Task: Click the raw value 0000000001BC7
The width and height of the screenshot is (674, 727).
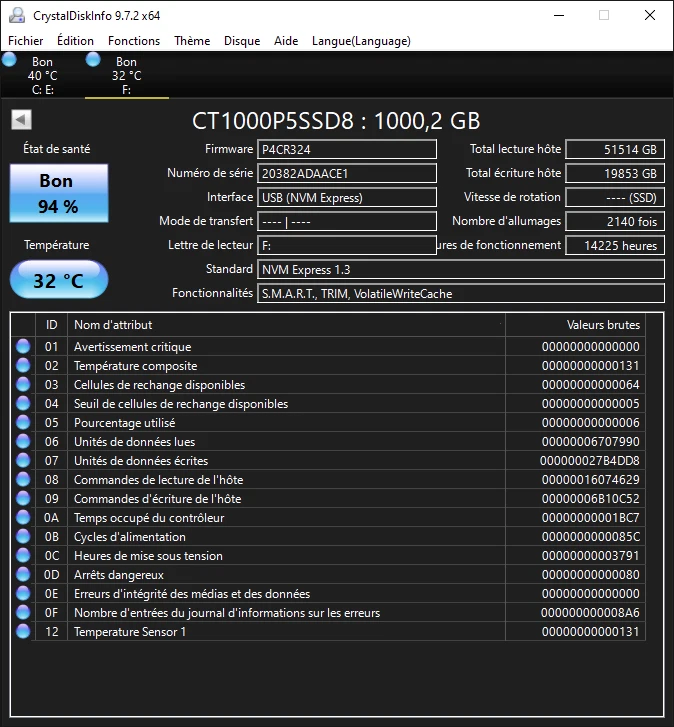Action: click(x=591, y=518)
